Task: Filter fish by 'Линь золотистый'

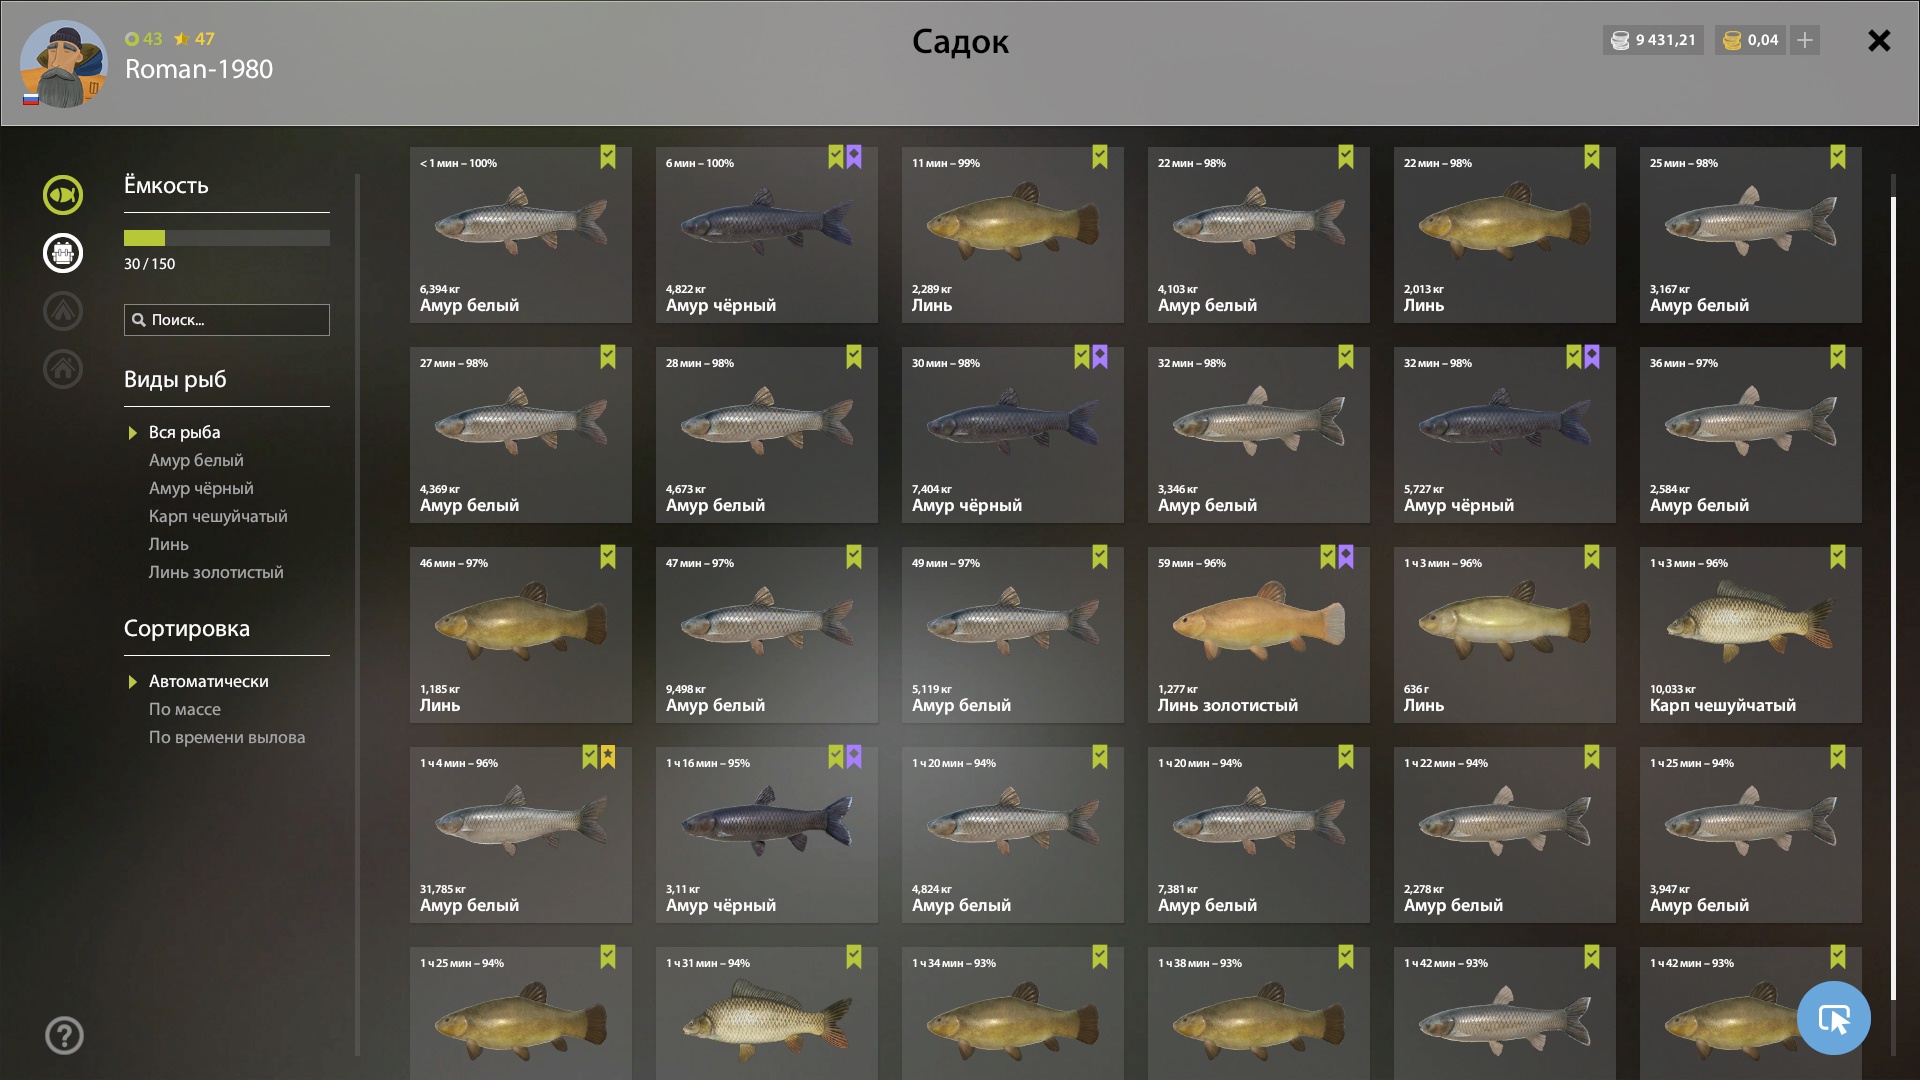Action: point(216,572)
